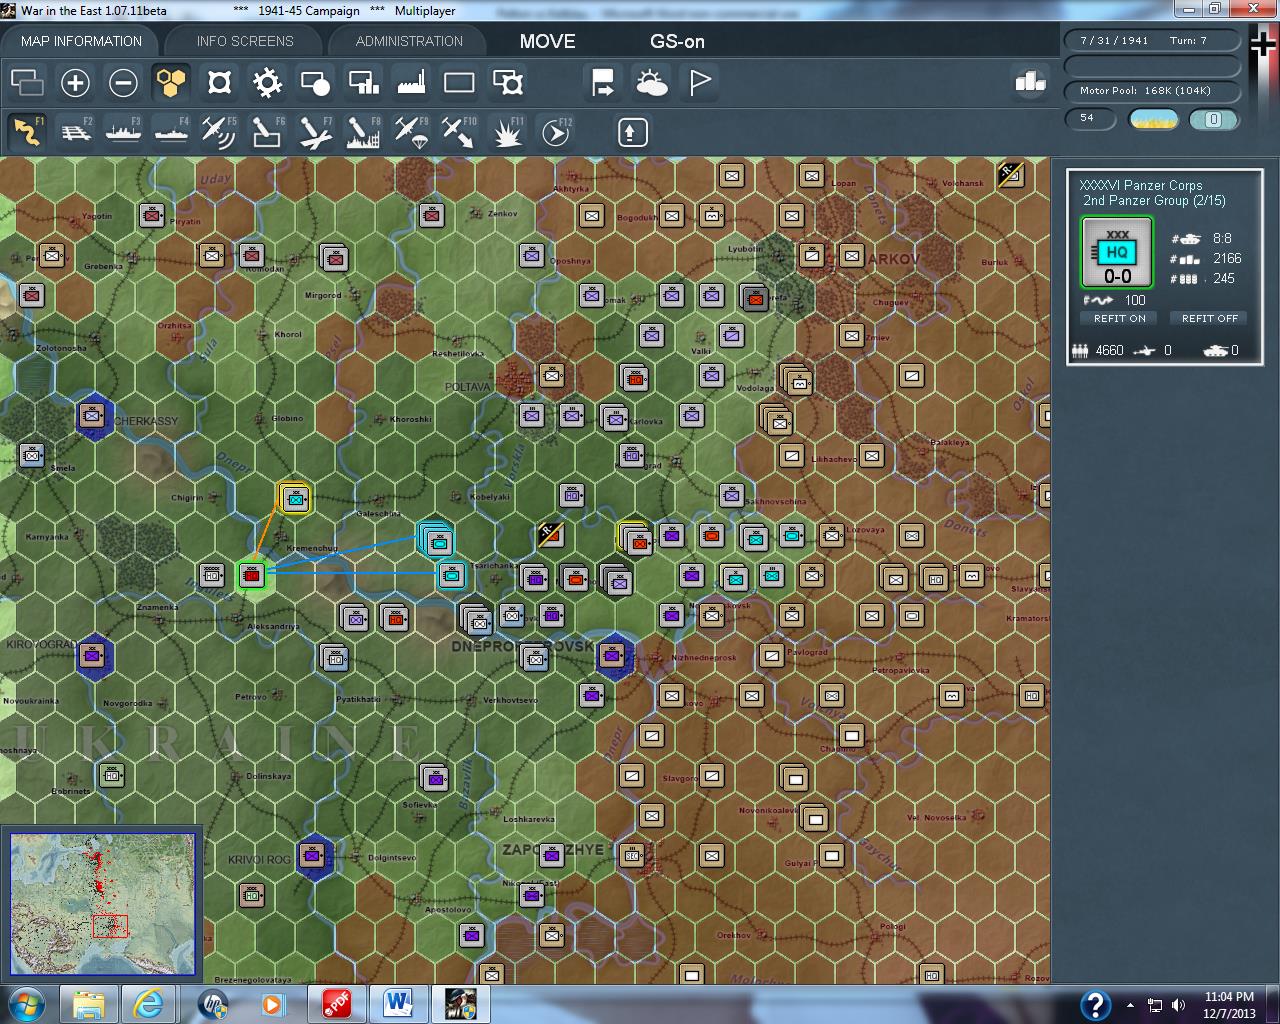Viewport: 1280px width, 1024px height.
Task: Select the F9 air transport mode
Action: (411, 132)
